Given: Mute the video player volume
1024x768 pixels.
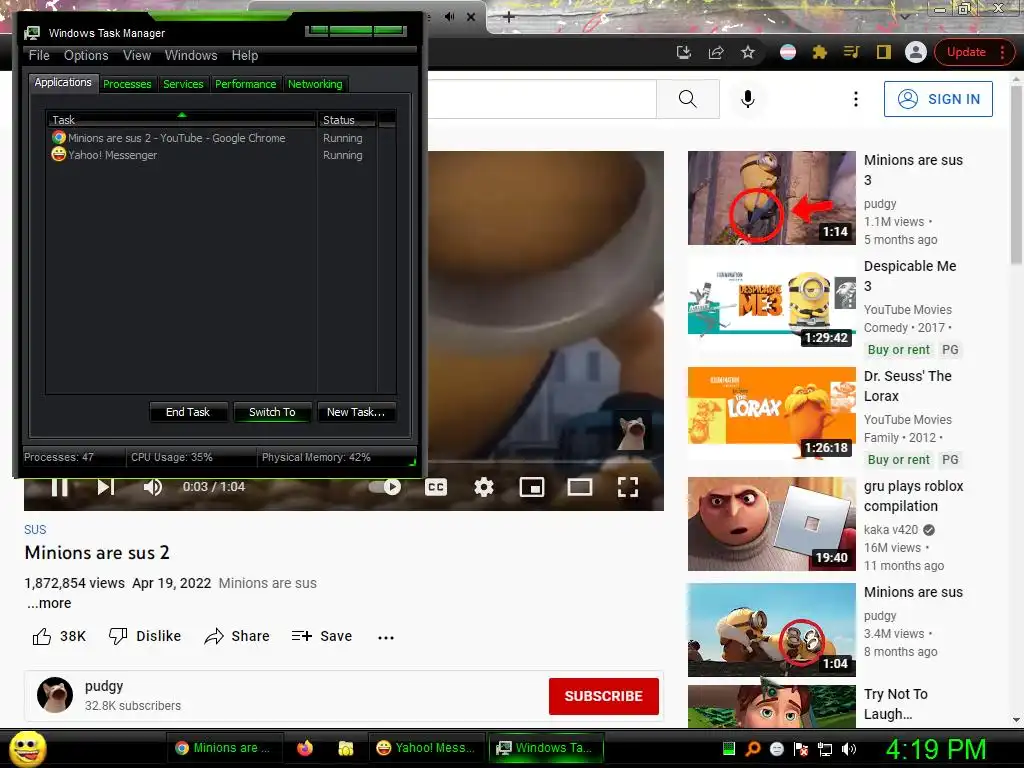Looking at the screenshot, I should (x=152, y=487).
